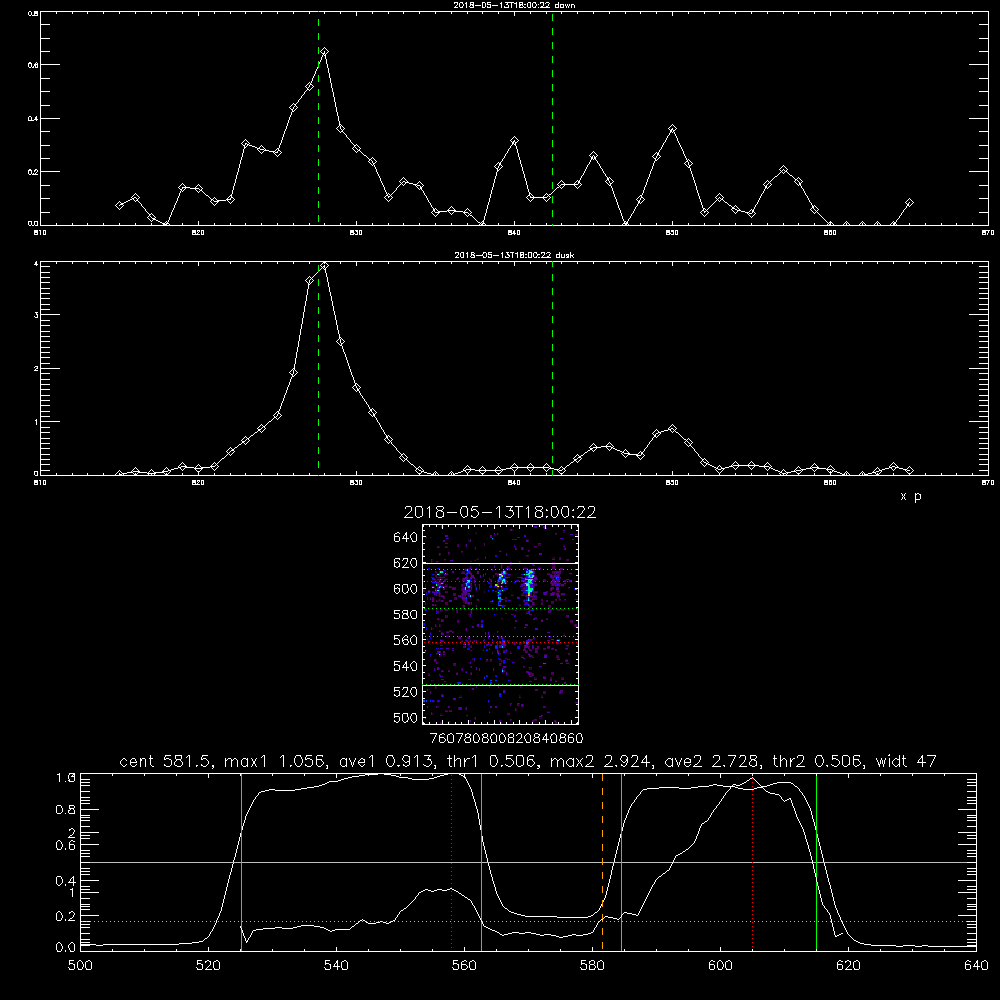Click the red dotted line near x 558 in the bottom plot

tap(452, 861)
